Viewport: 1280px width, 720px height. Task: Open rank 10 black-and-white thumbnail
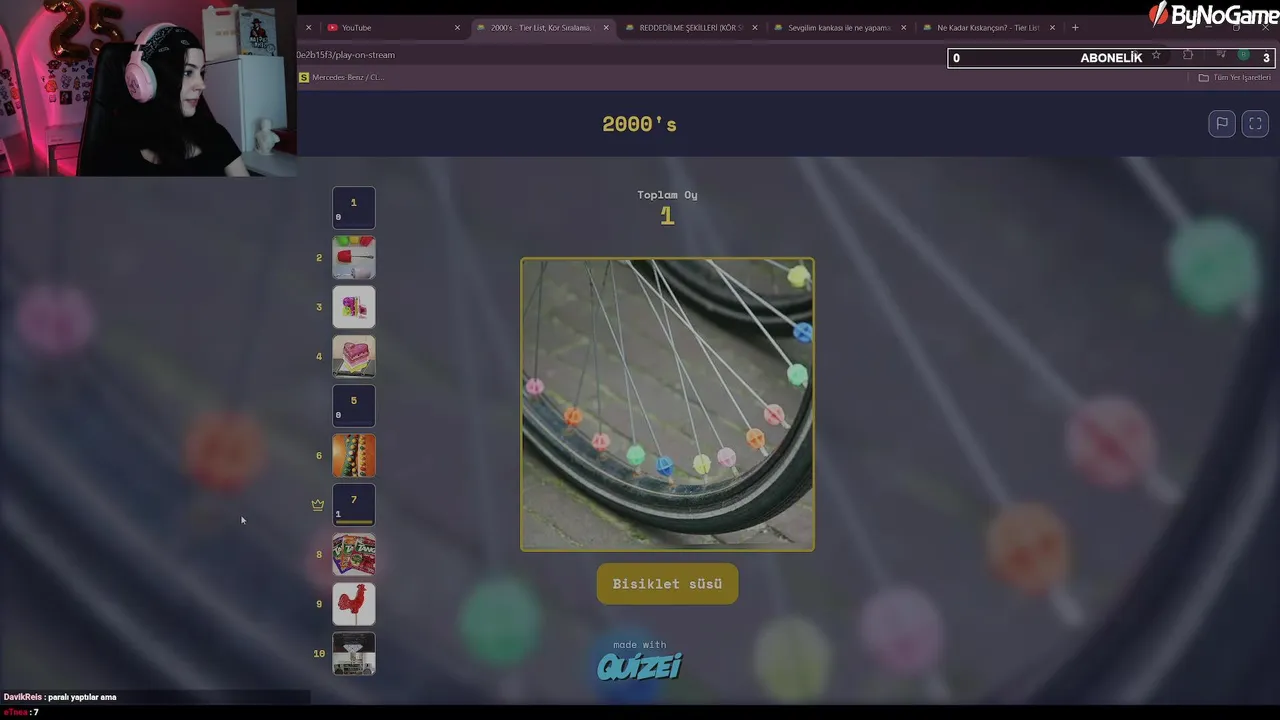click(x=354, y=653)
